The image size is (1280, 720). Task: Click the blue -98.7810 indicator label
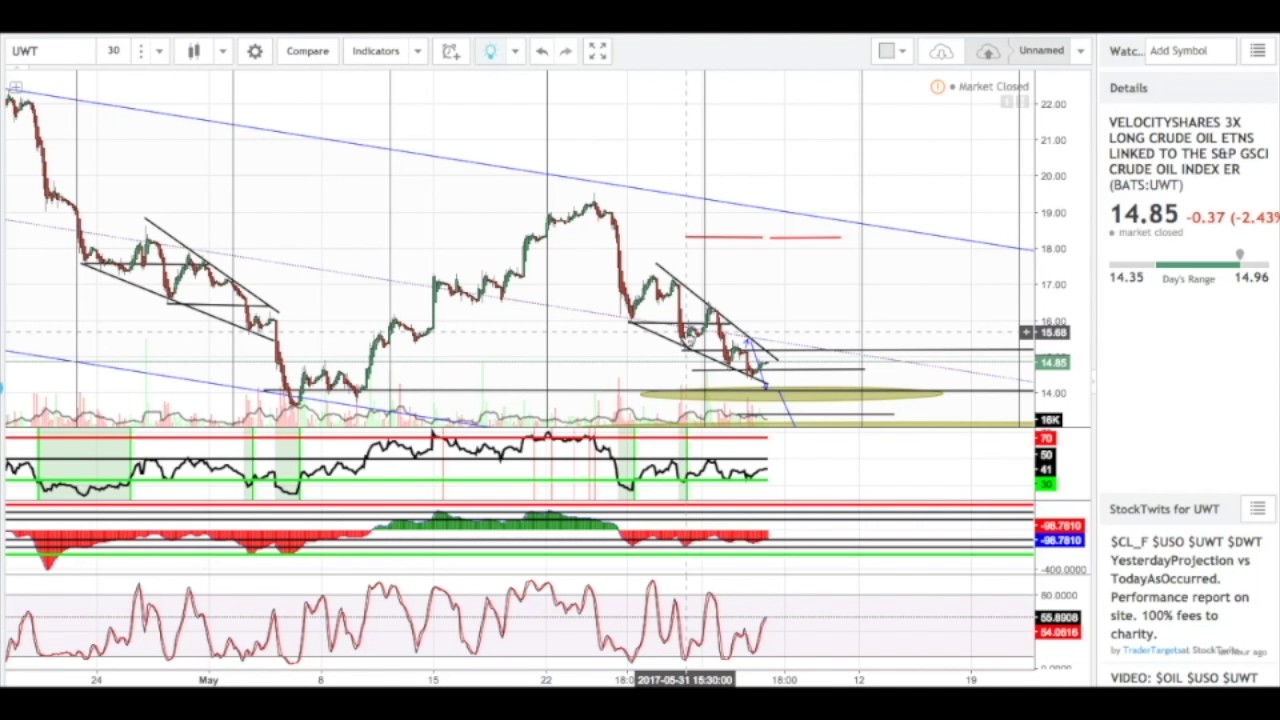tap(1059, 540)
